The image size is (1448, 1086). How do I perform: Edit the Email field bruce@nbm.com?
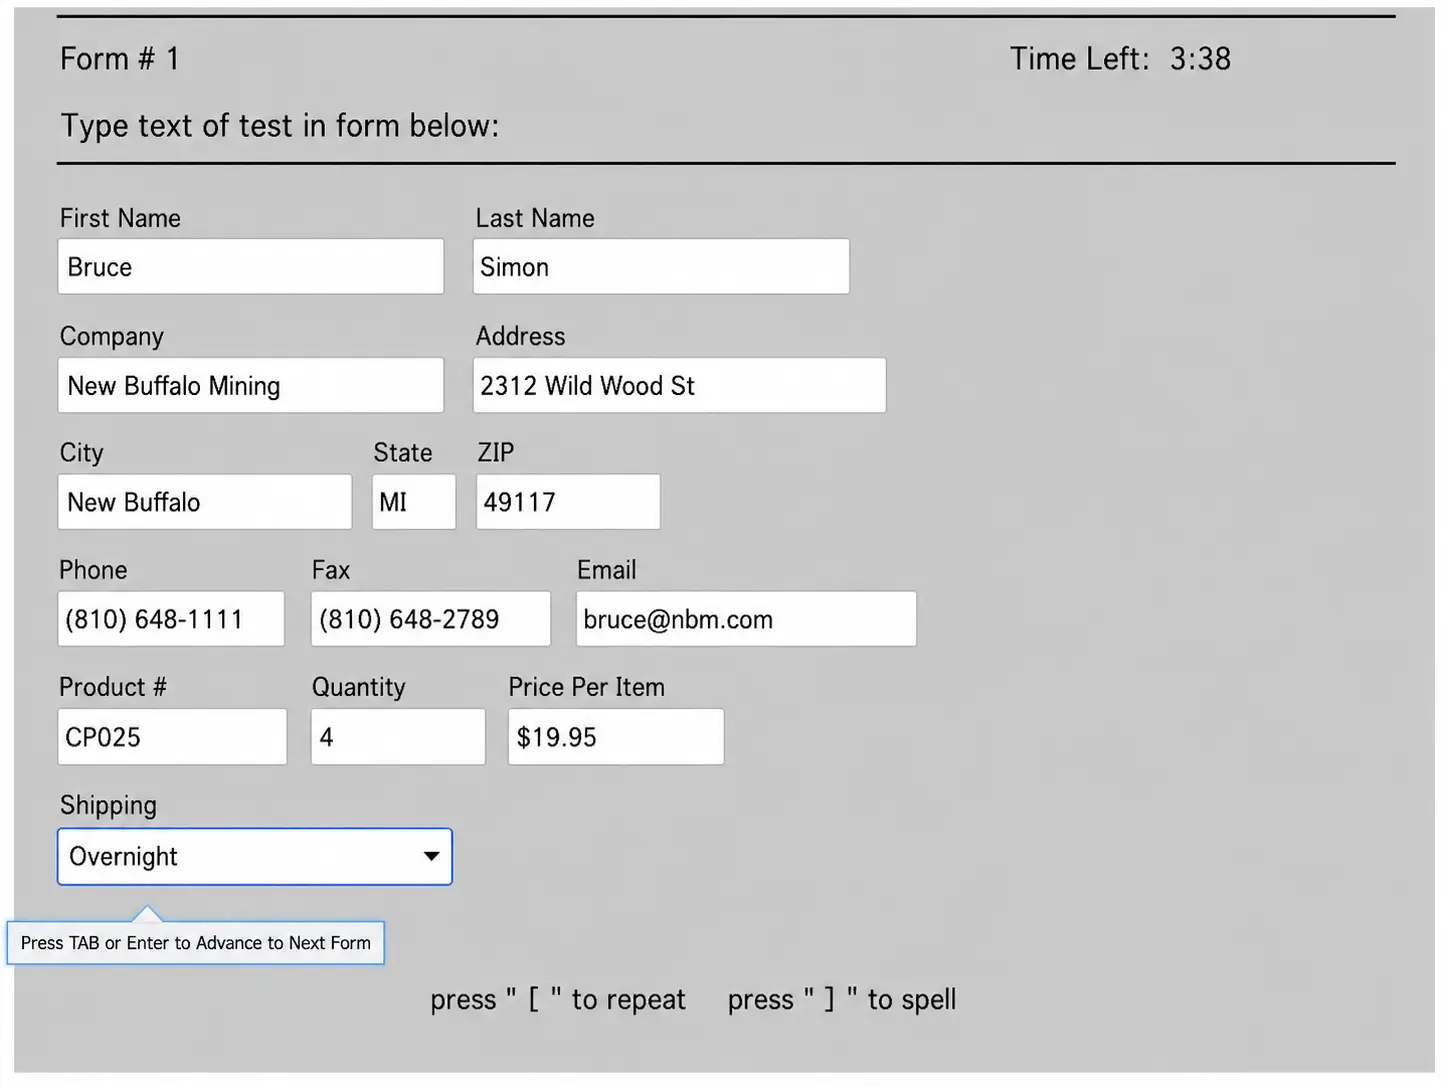[746, 619]
